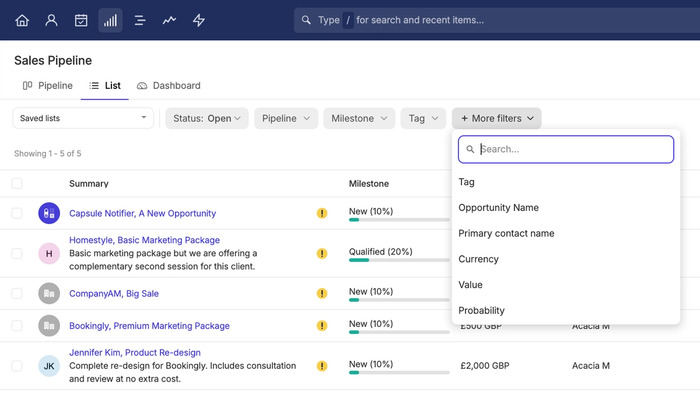
Task: Click the Homestyle H avatar
Action: click(x=49, y=253)
